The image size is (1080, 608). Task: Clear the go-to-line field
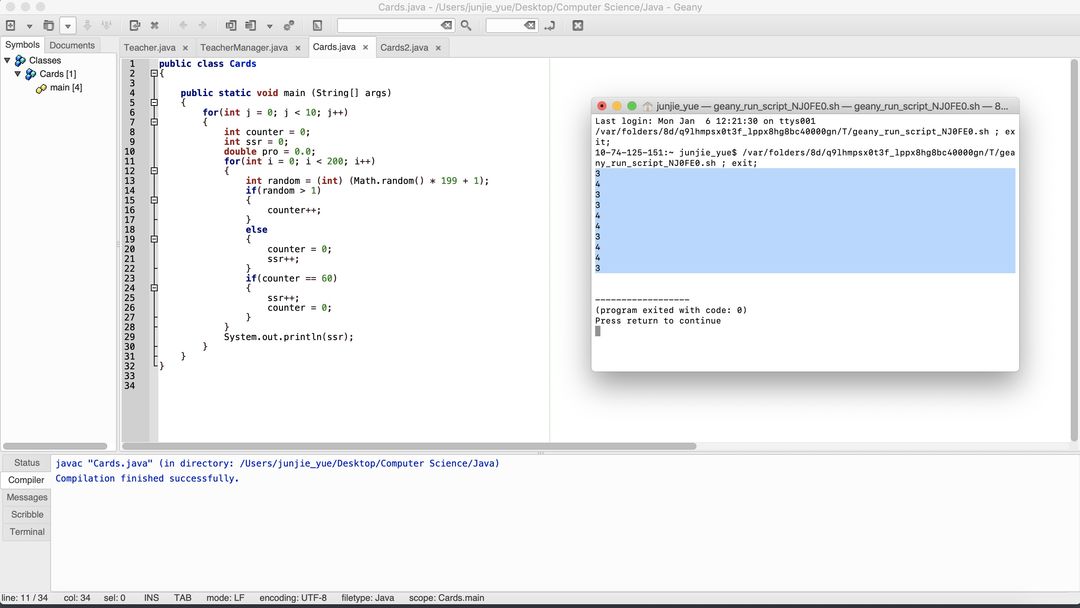pyautogui.click(x=530, y=25)
